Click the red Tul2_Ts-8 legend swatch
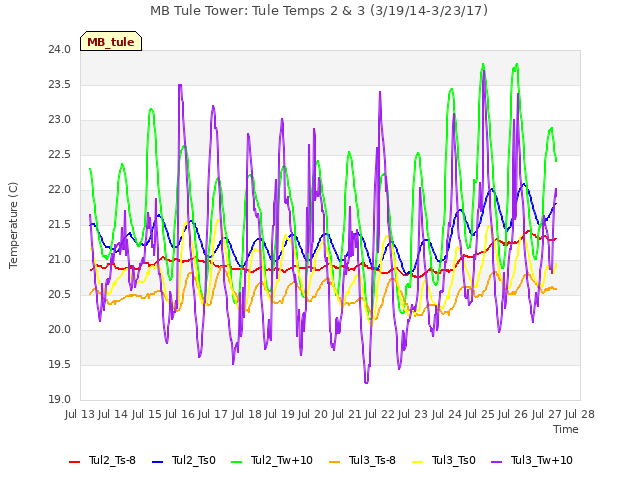The image size is (640, 480). [x=75, y=461]
